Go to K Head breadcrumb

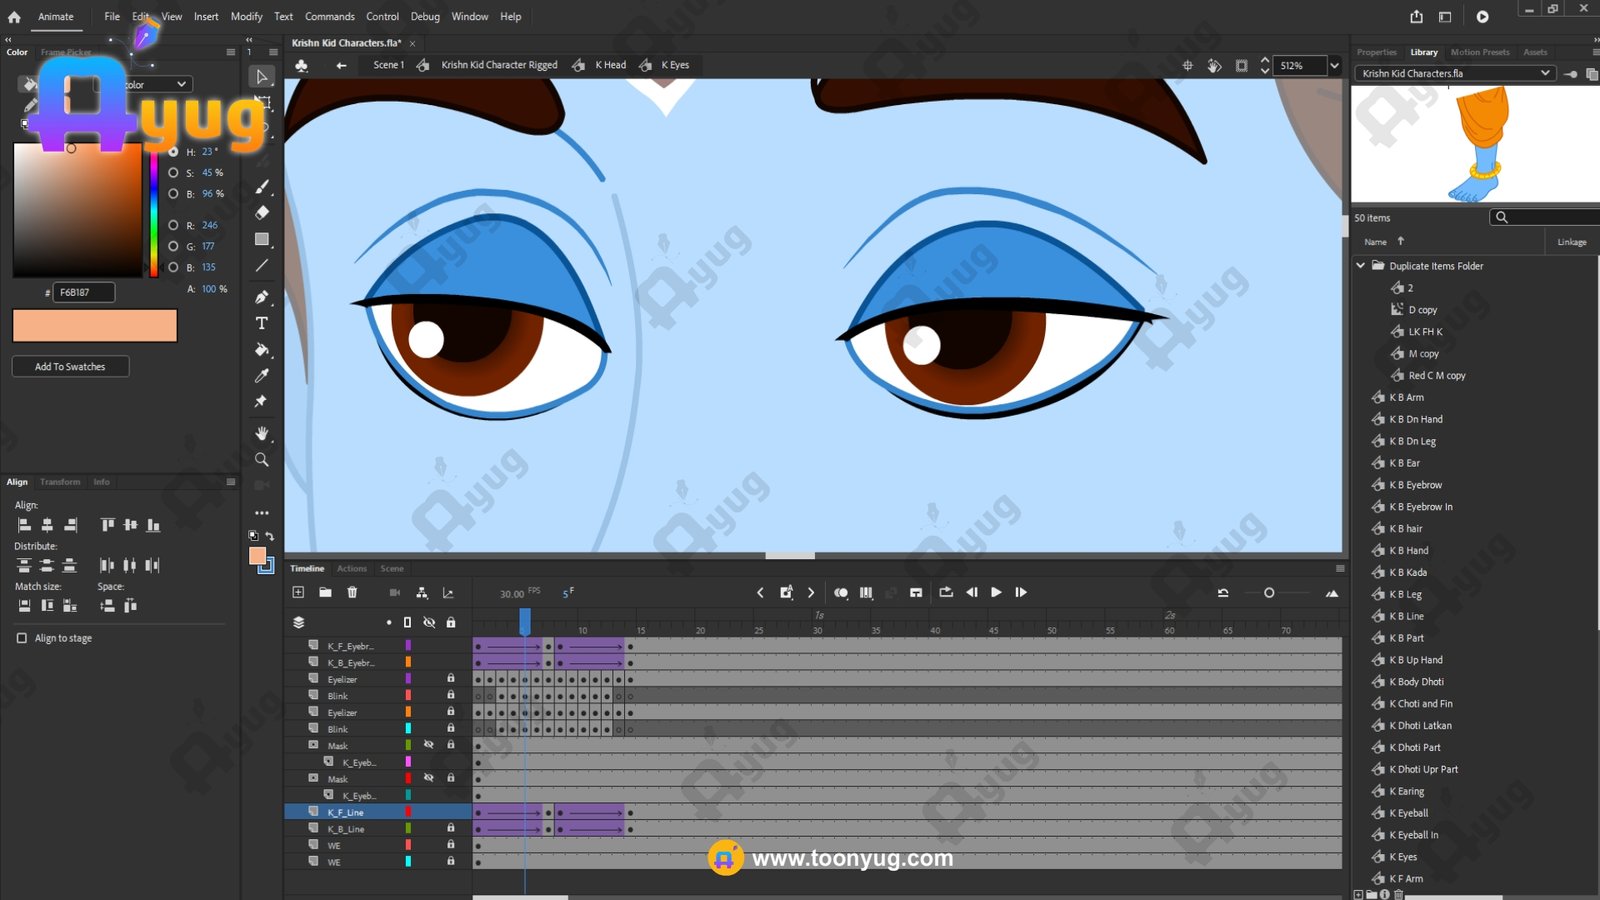tap(611, 65)
